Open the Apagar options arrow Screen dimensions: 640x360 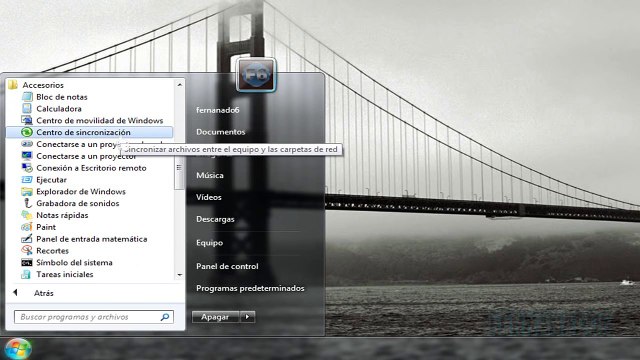tap(247, 317)
